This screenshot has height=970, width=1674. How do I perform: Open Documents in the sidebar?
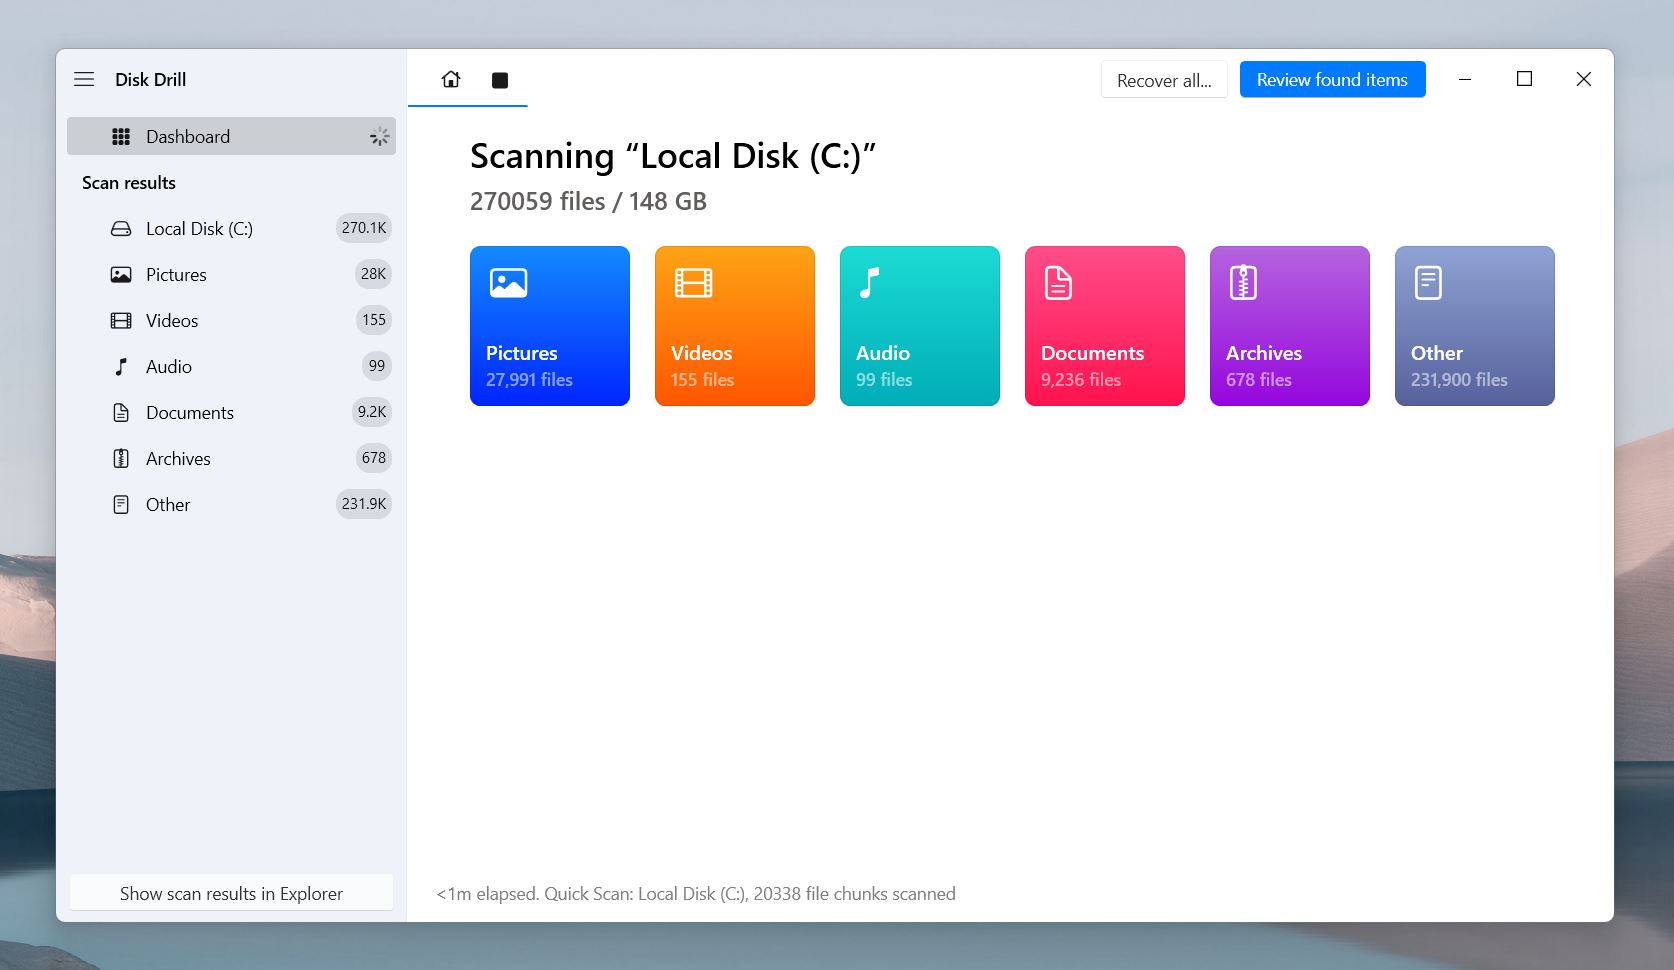coord(231,412)
